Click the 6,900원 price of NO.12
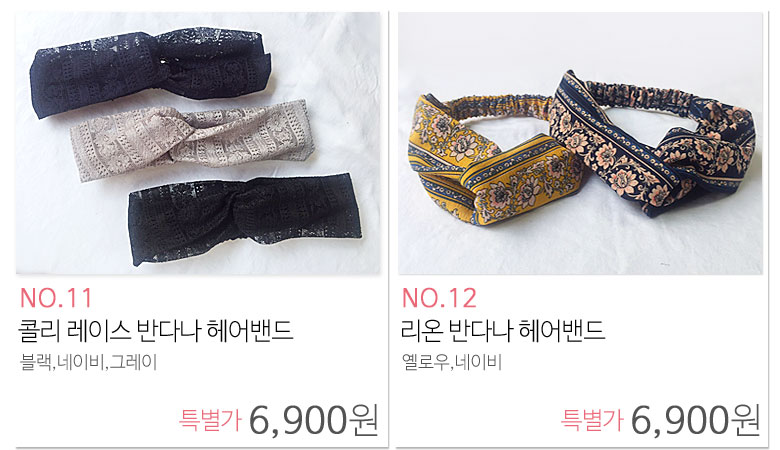The width and height of the screenshot is (780, 450). tap(695, 420)
